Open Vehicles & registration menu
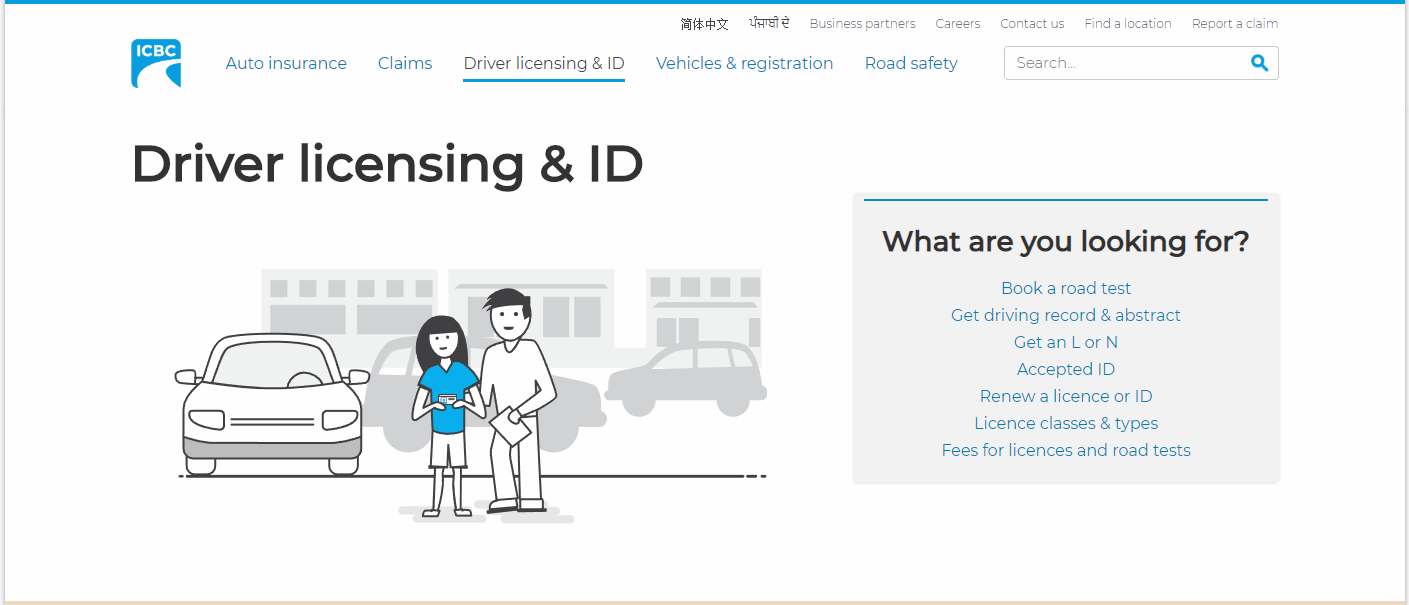The width and height of the screenshot is (1409, 605). pos(744,63)
